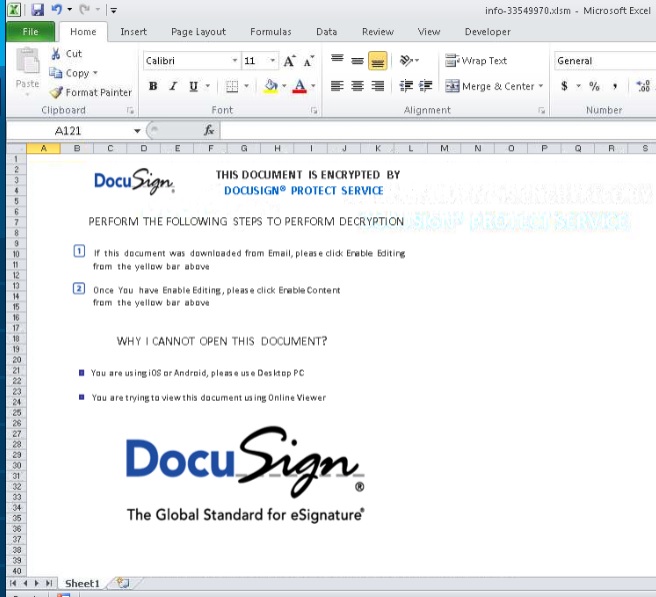The height and width of the screenshot is (597, 656).
Task: Apply yellow Fill Color bucket
Action: (271, 86)
